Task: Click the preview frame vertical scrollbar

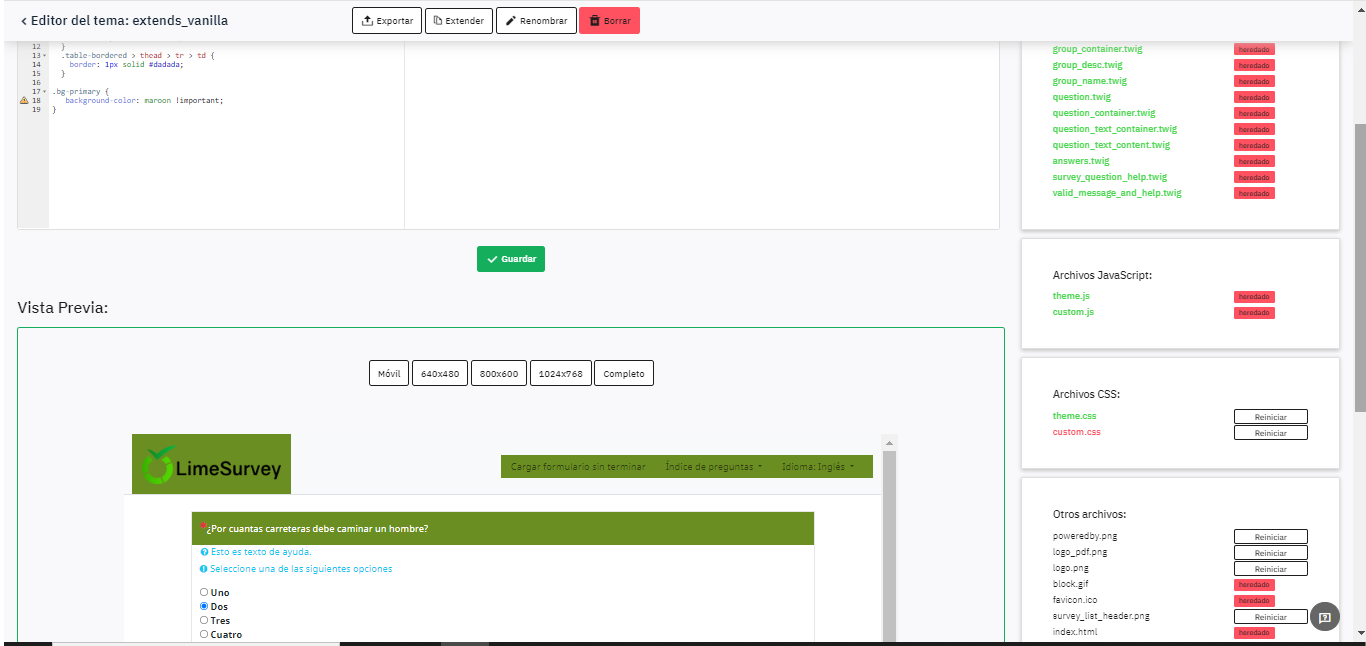Action: coord(889,547)
